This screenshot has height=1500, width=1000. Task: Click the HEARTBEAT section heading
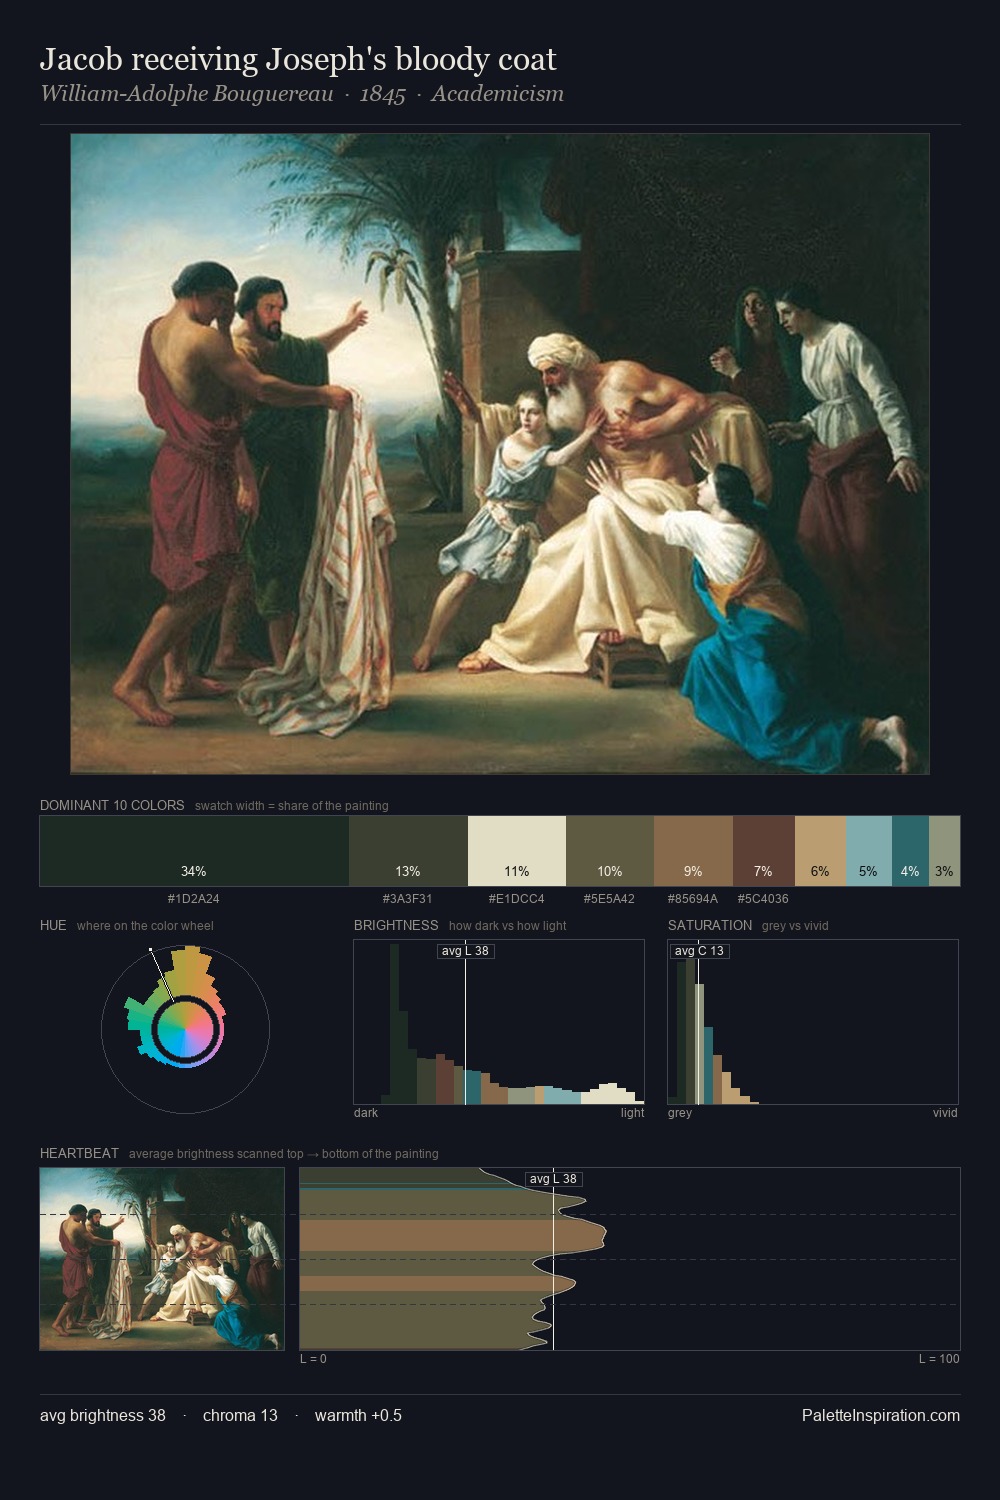click(79, 1153)
